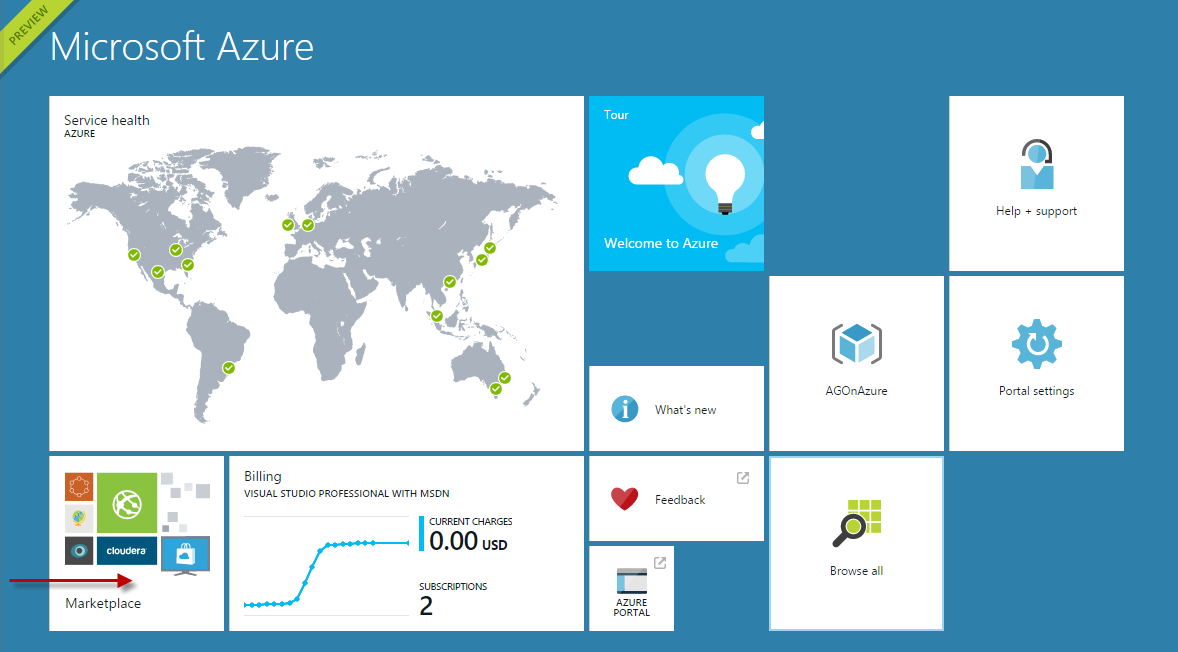
Task: Click the Portal settings gear icon
Action: 1036,345
